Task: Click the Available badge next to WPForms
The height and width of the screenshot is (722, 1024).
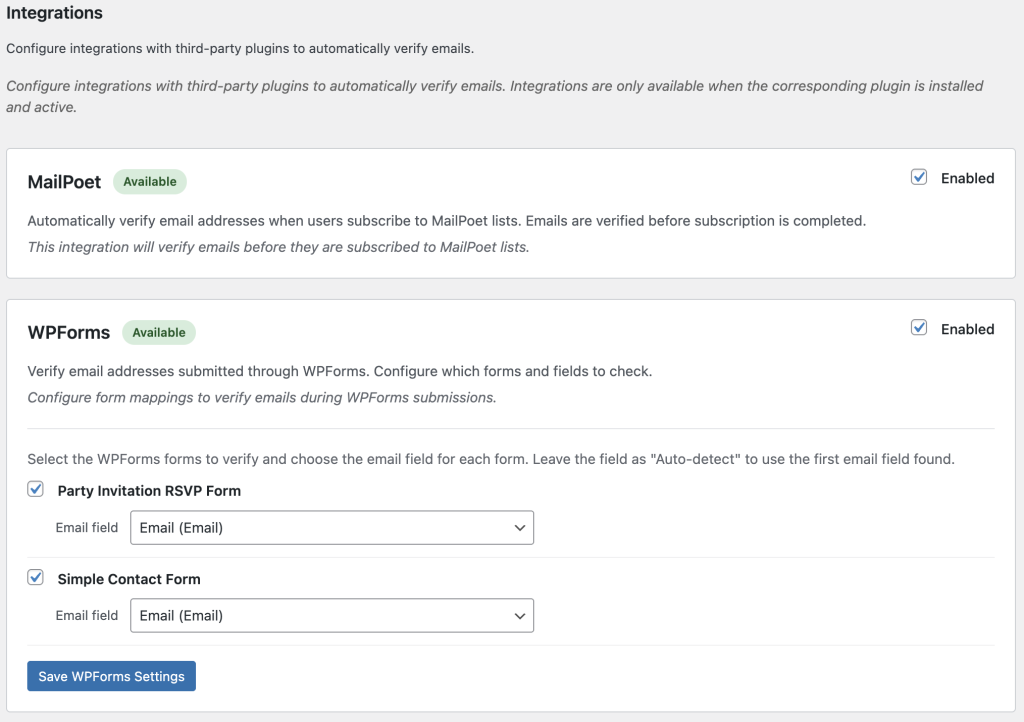Action: tap(159, 333)
